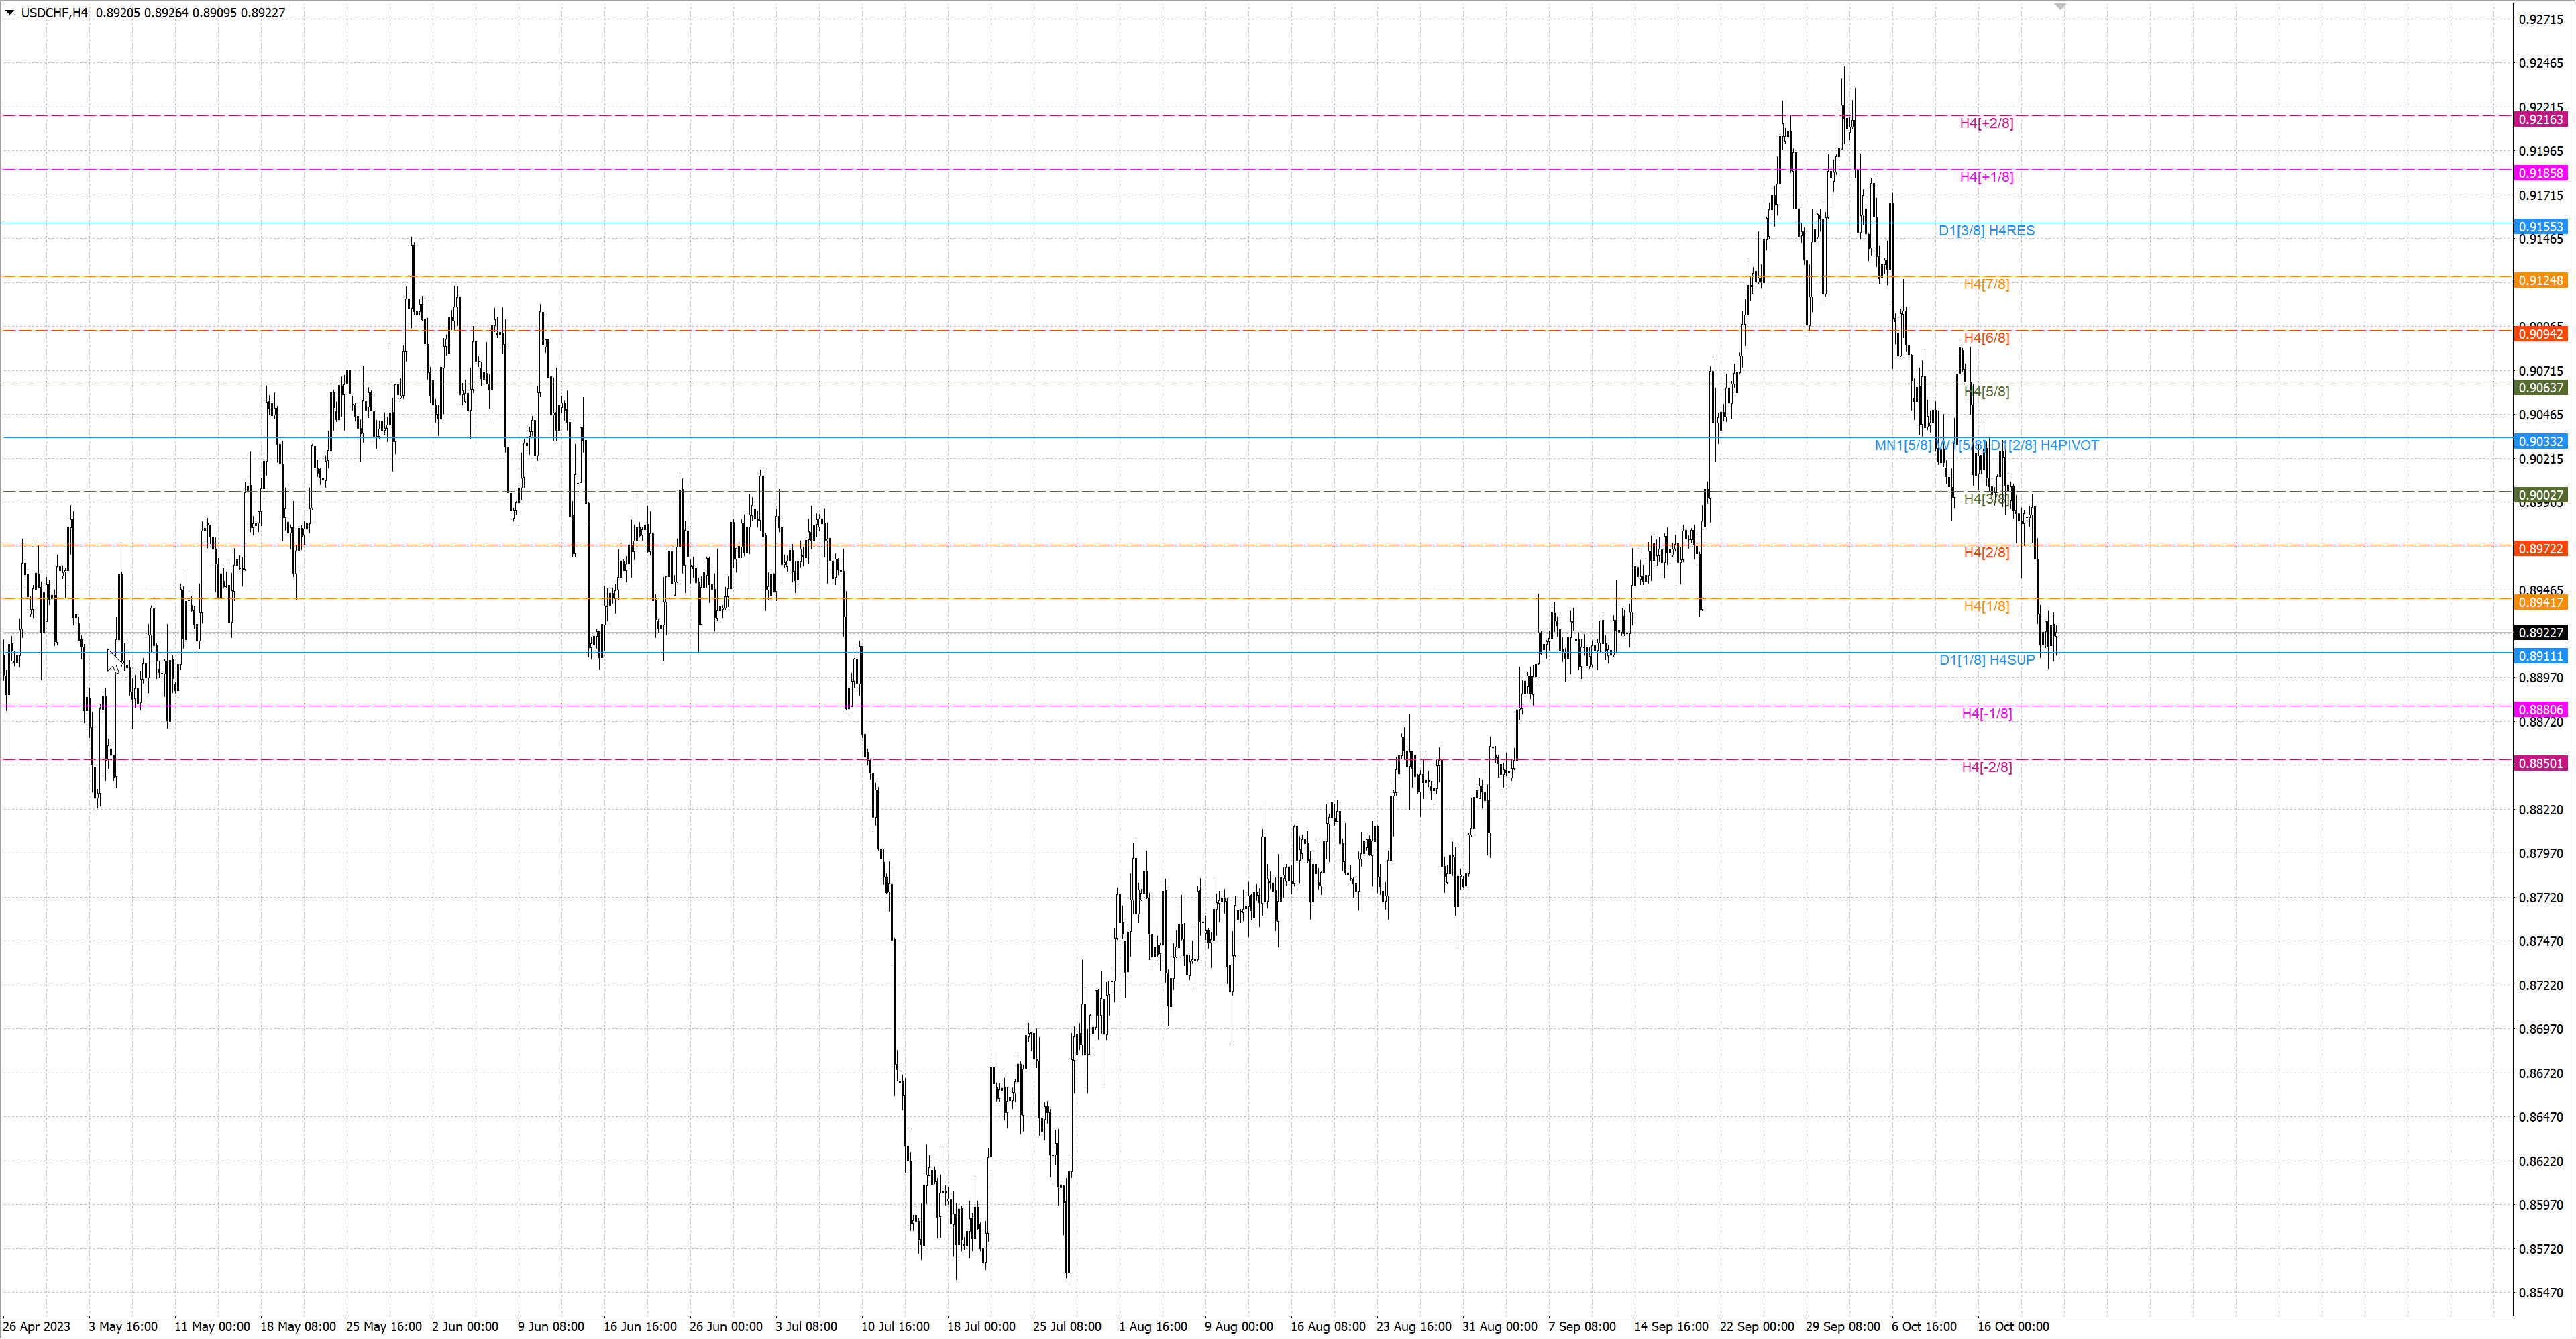Screen dimensions: 2576x1339
Task: Click the H4[7/8] line label
Action: tap(1986, 284)
